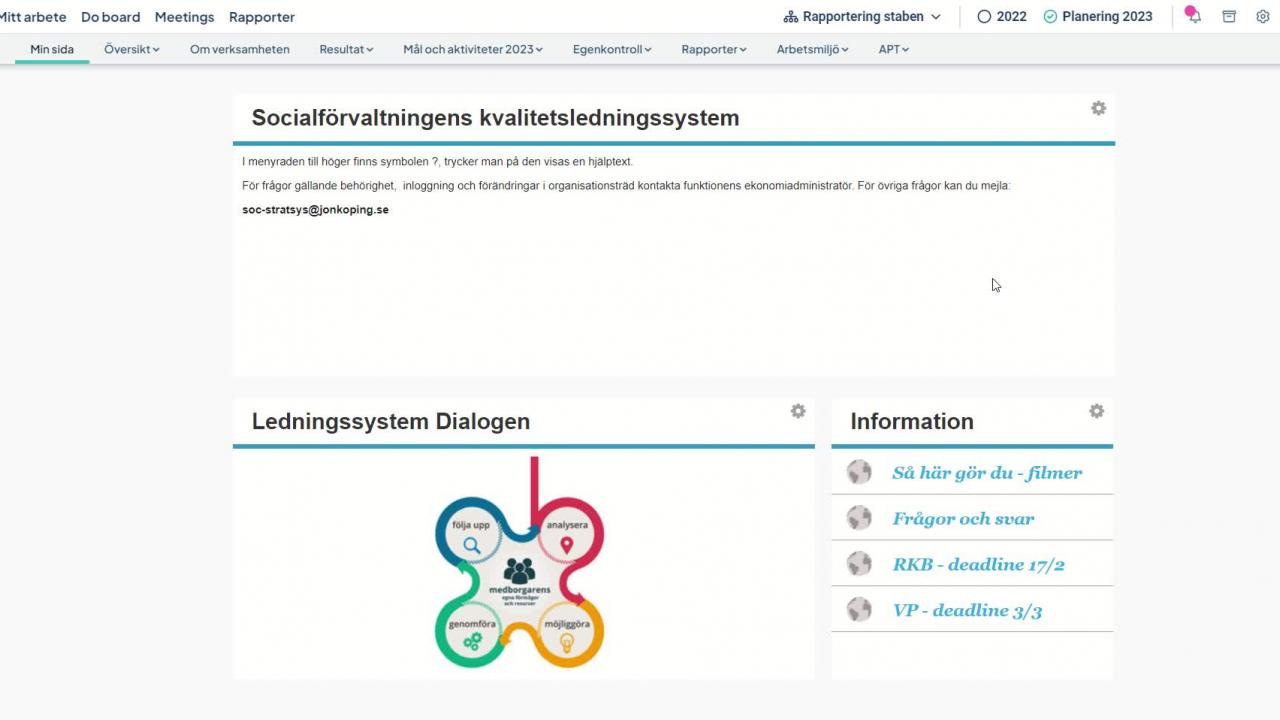Toggle the Planering 2023 checkmark status
1280x720 pixels.
(1049, 16)
